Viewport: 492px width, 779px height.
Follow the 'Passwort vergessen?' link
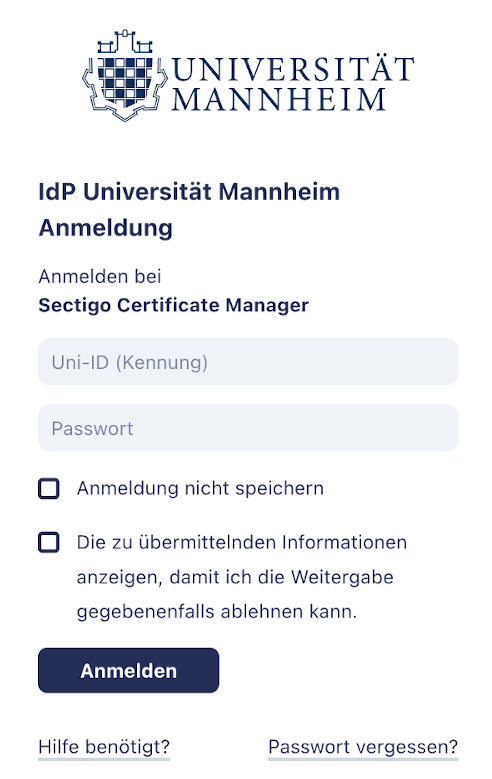[x=363, y=747]
